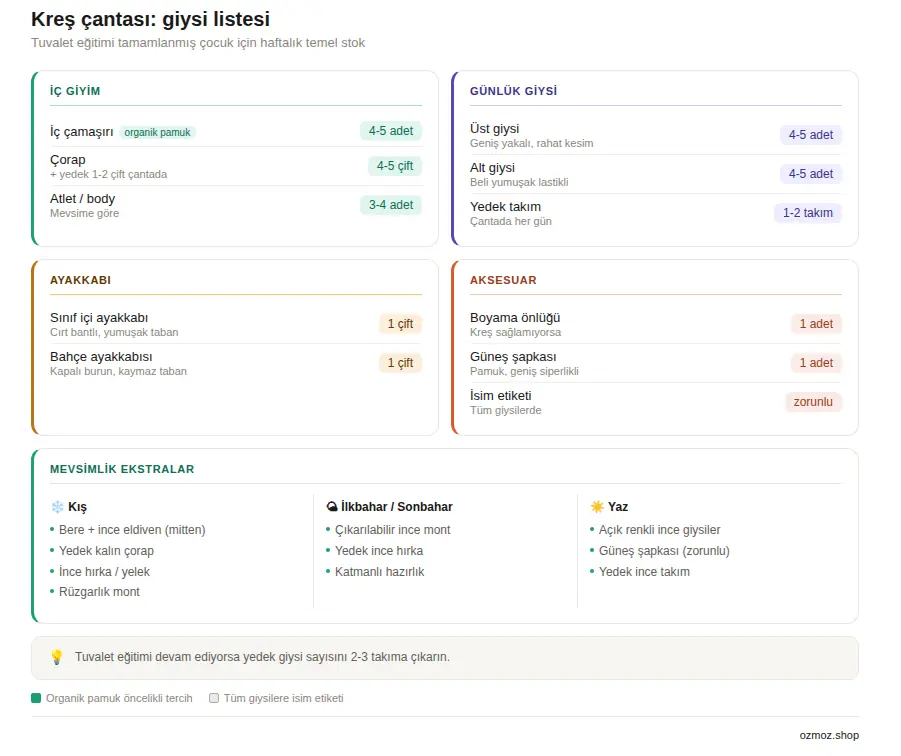901x756 pixels.
Task: Toggle the 'Tüm giysilere isim etiketi' checkbox
Action: (x=214, y=698)
